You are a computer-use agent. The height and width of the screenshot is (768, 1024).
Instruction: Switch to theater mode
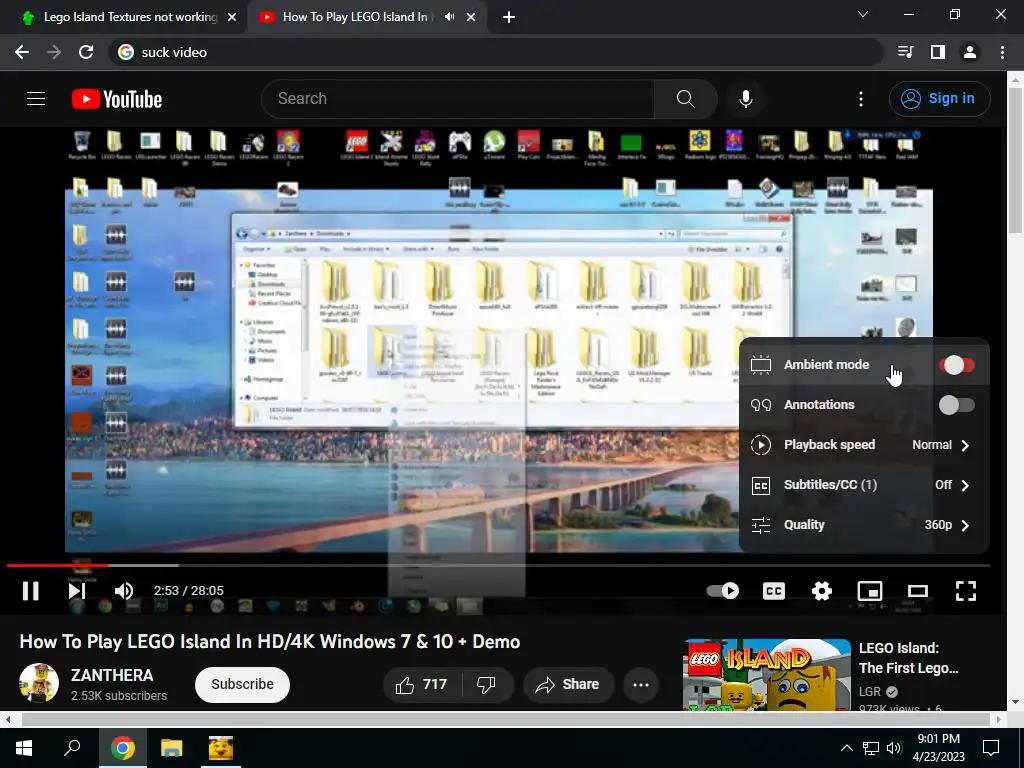tap(918, 591)
